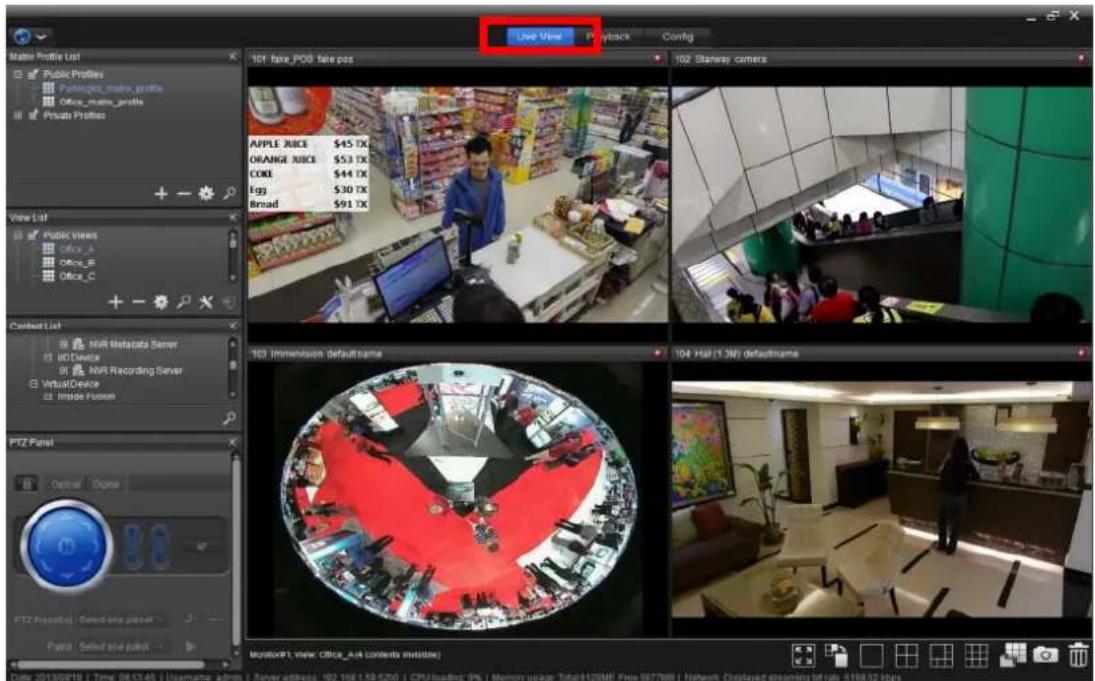Image resolution: width=1095 pixels, height=681 pixels.
Task: Search views with the magnifier icon
Action: point(183,302)
